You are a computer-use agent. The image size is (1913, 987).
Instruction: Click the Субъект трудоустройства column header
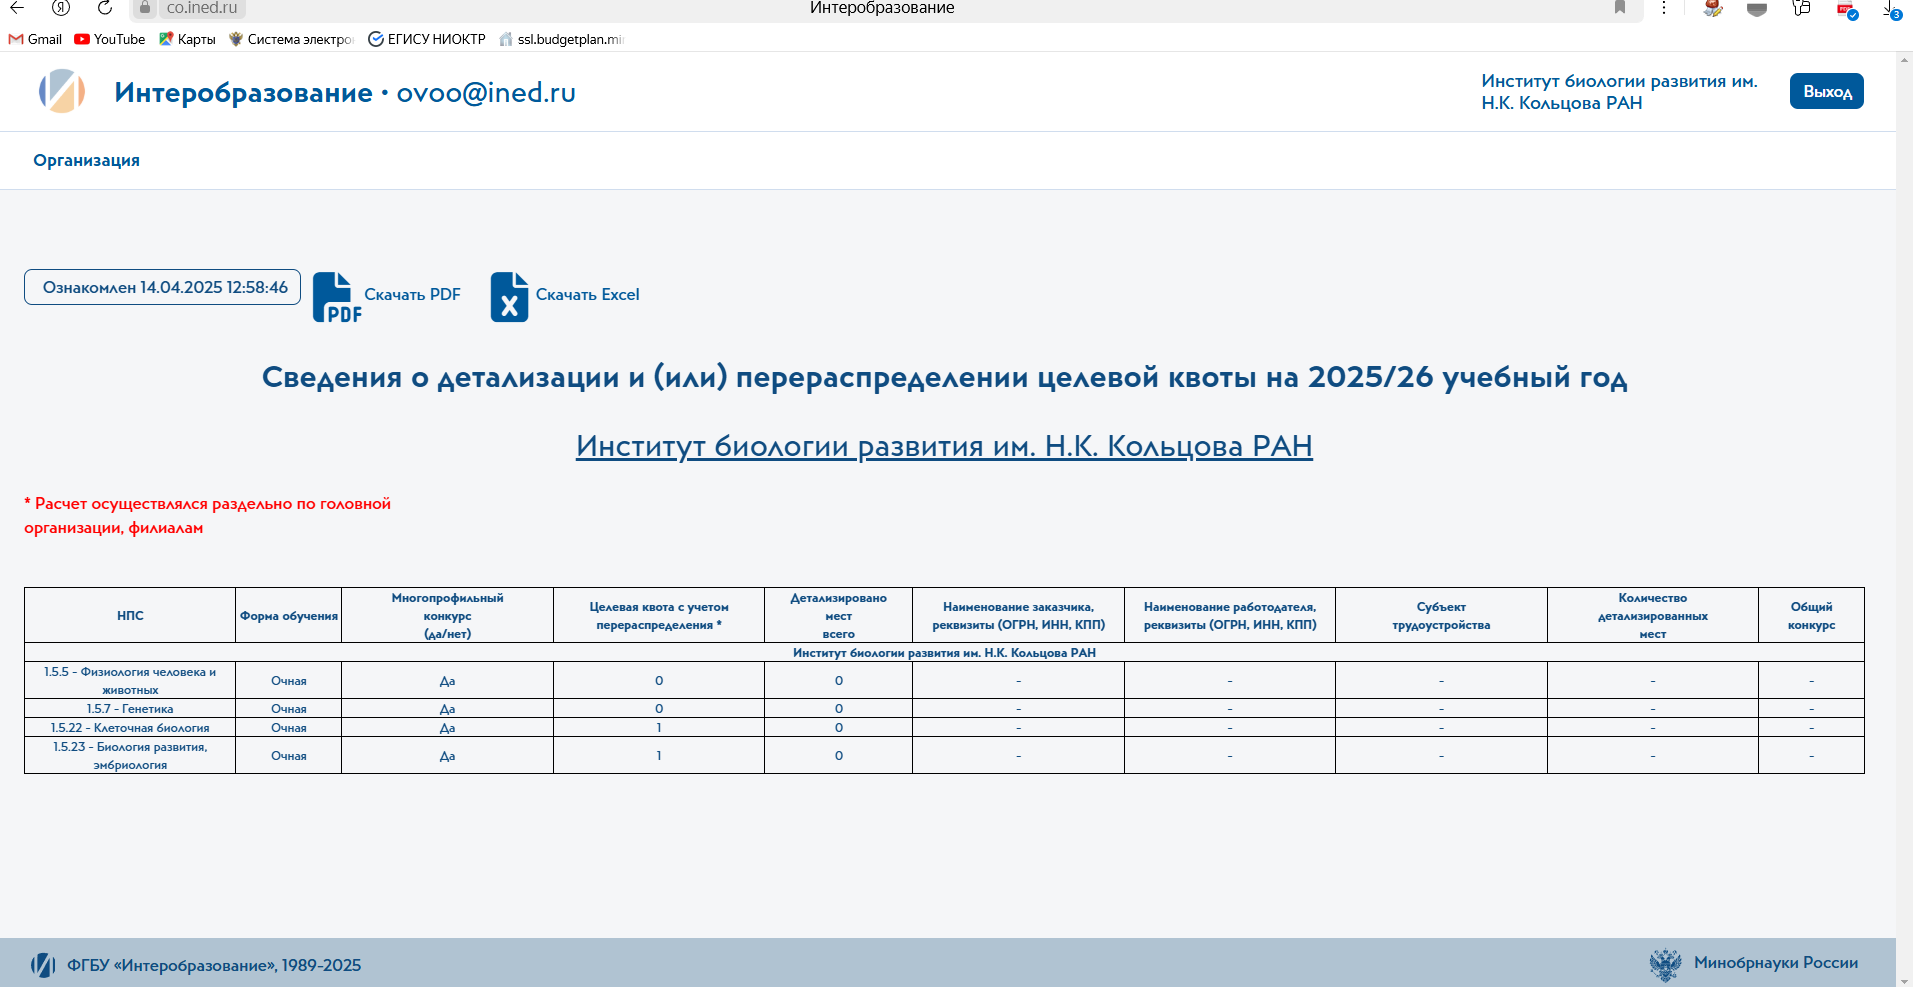pyautogui.click(x=1441, y=615)
